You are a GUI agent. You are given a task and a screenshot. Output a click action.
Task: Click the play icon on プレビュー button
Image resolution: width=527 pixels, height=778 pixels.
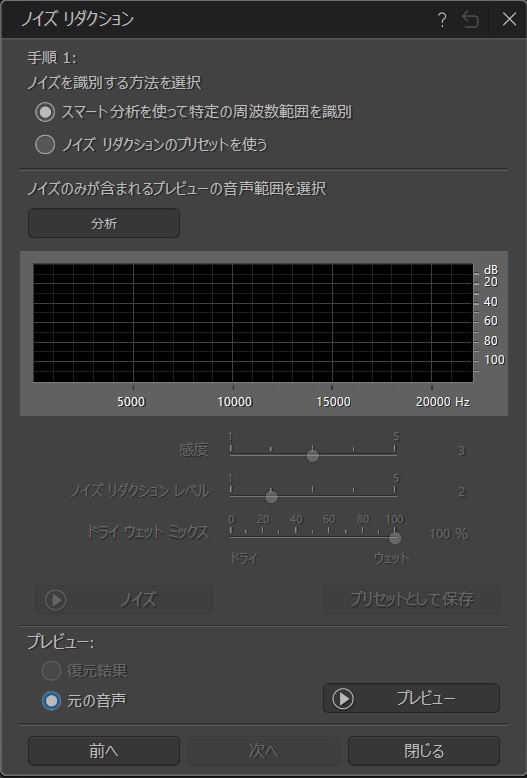(x=343, y=699)
